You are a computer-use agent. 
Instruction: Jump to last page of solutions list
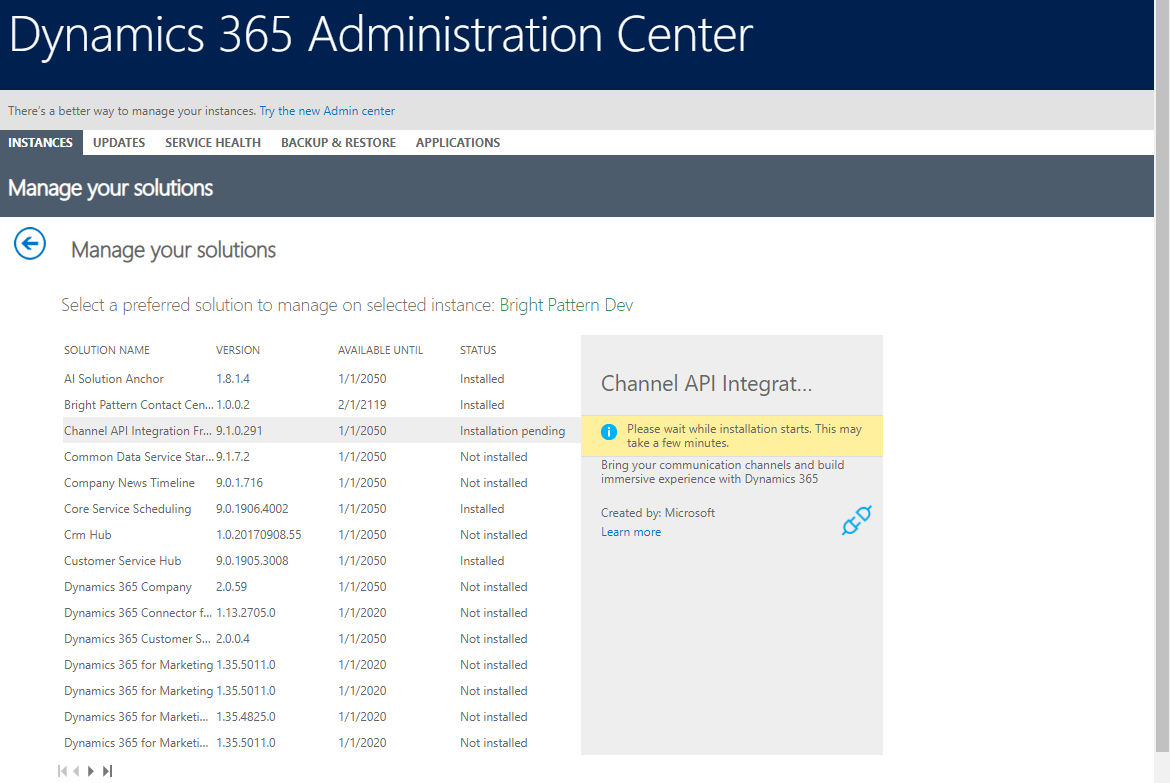coord(107,771)
